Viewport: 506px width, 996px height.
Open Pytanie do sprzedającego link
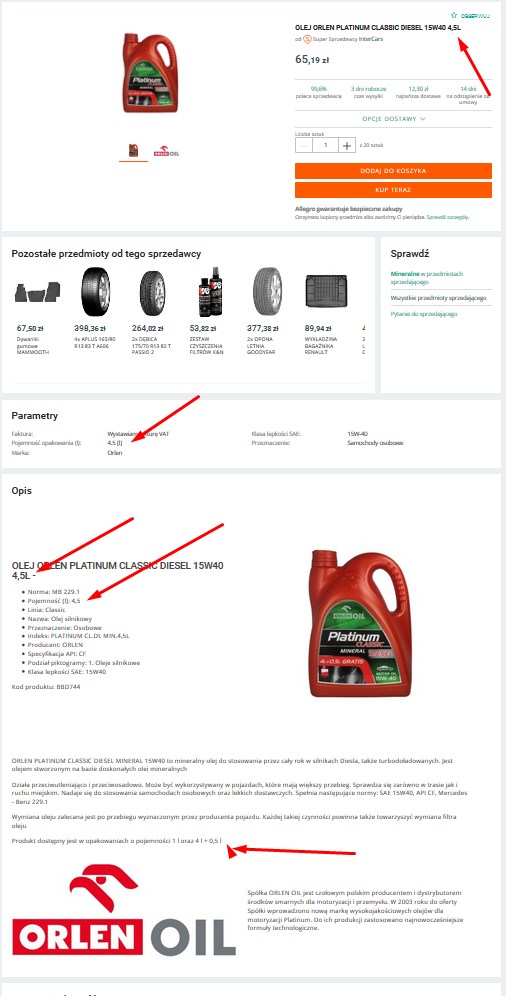(424, 314)
